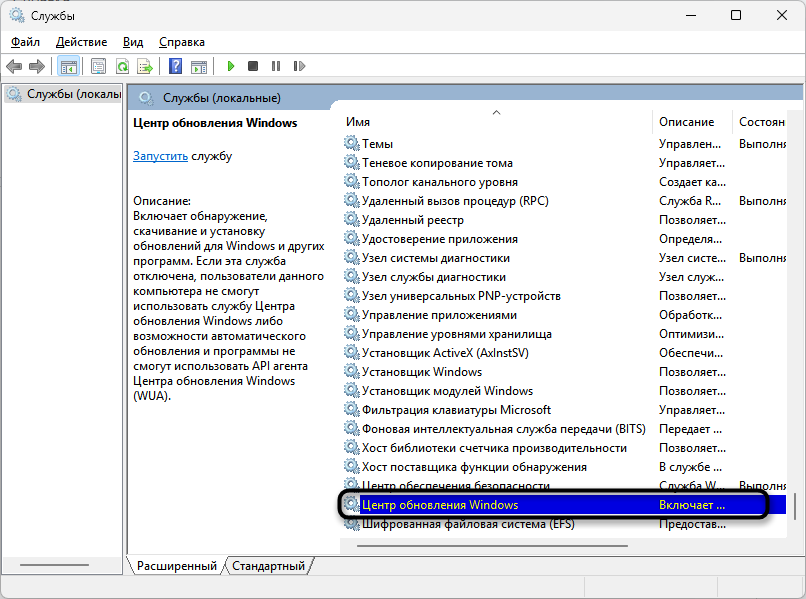
Task: Open the Файл menu
Action: tap(25, 42)
